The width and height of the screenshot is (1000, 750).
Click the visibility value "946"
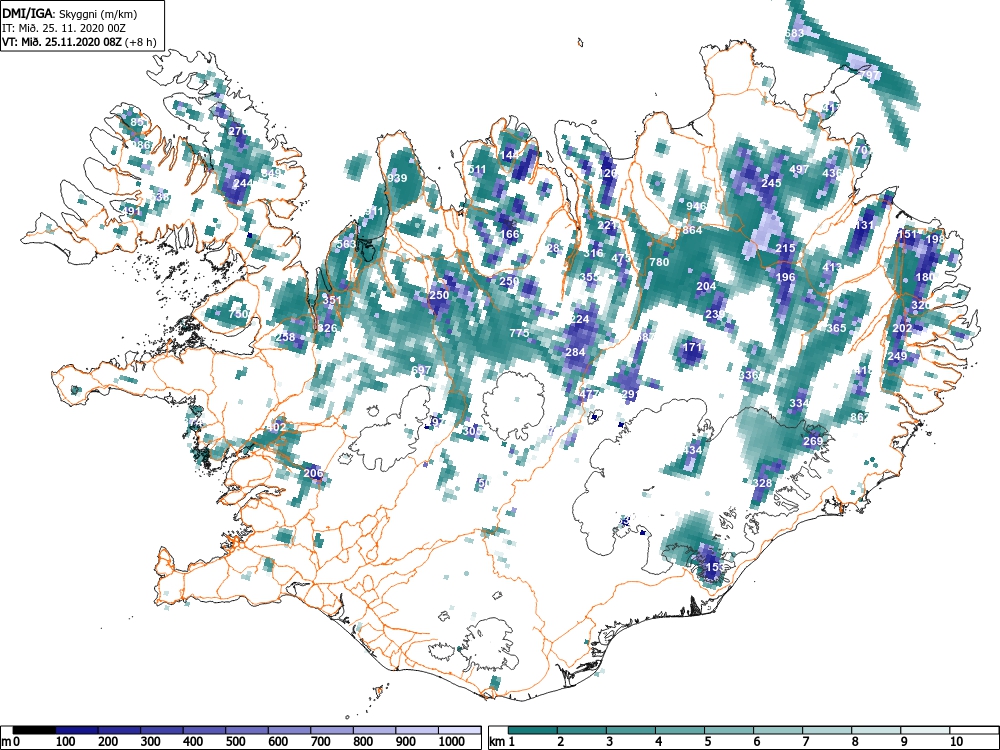point(696,206)
